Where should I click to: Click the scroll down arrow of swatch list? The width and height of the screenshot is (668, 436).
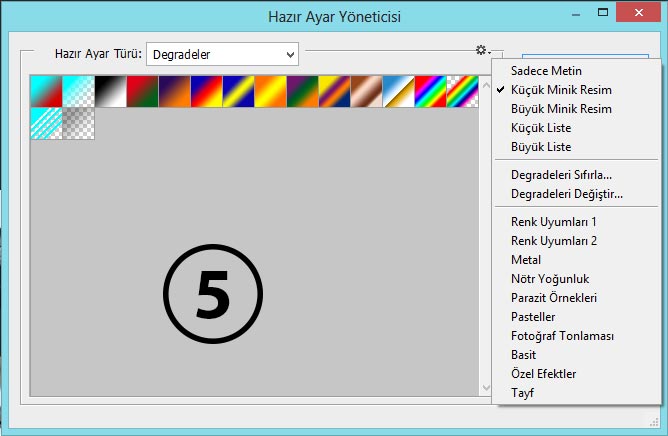tap(486, 387)
